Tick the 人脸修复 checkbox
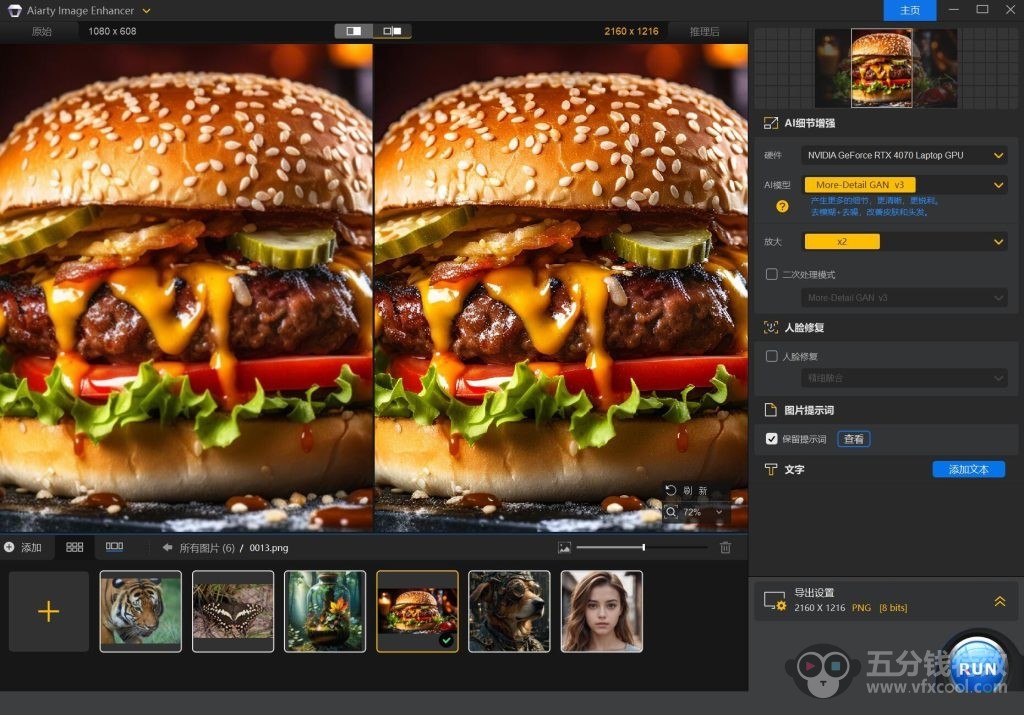This screenshot has width=1024, height=715. pos(771,356)
